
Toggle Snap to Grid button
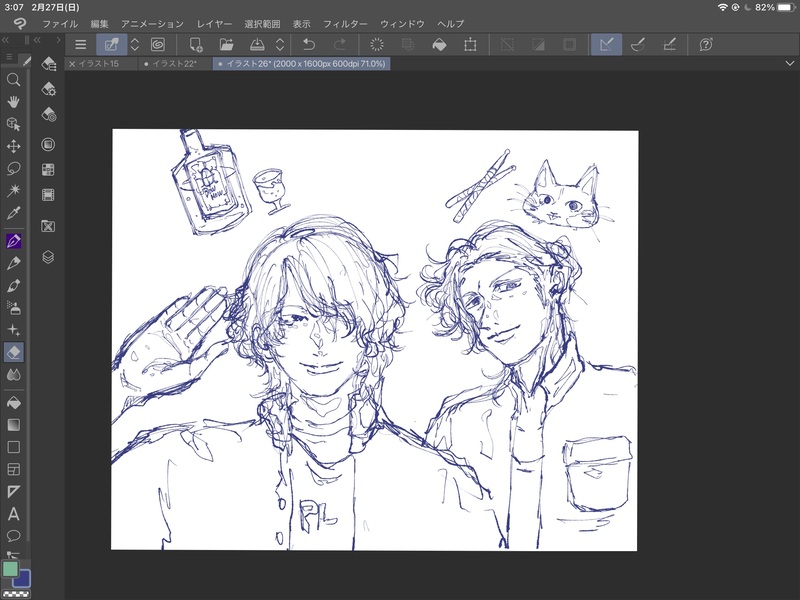coord(669,44)
